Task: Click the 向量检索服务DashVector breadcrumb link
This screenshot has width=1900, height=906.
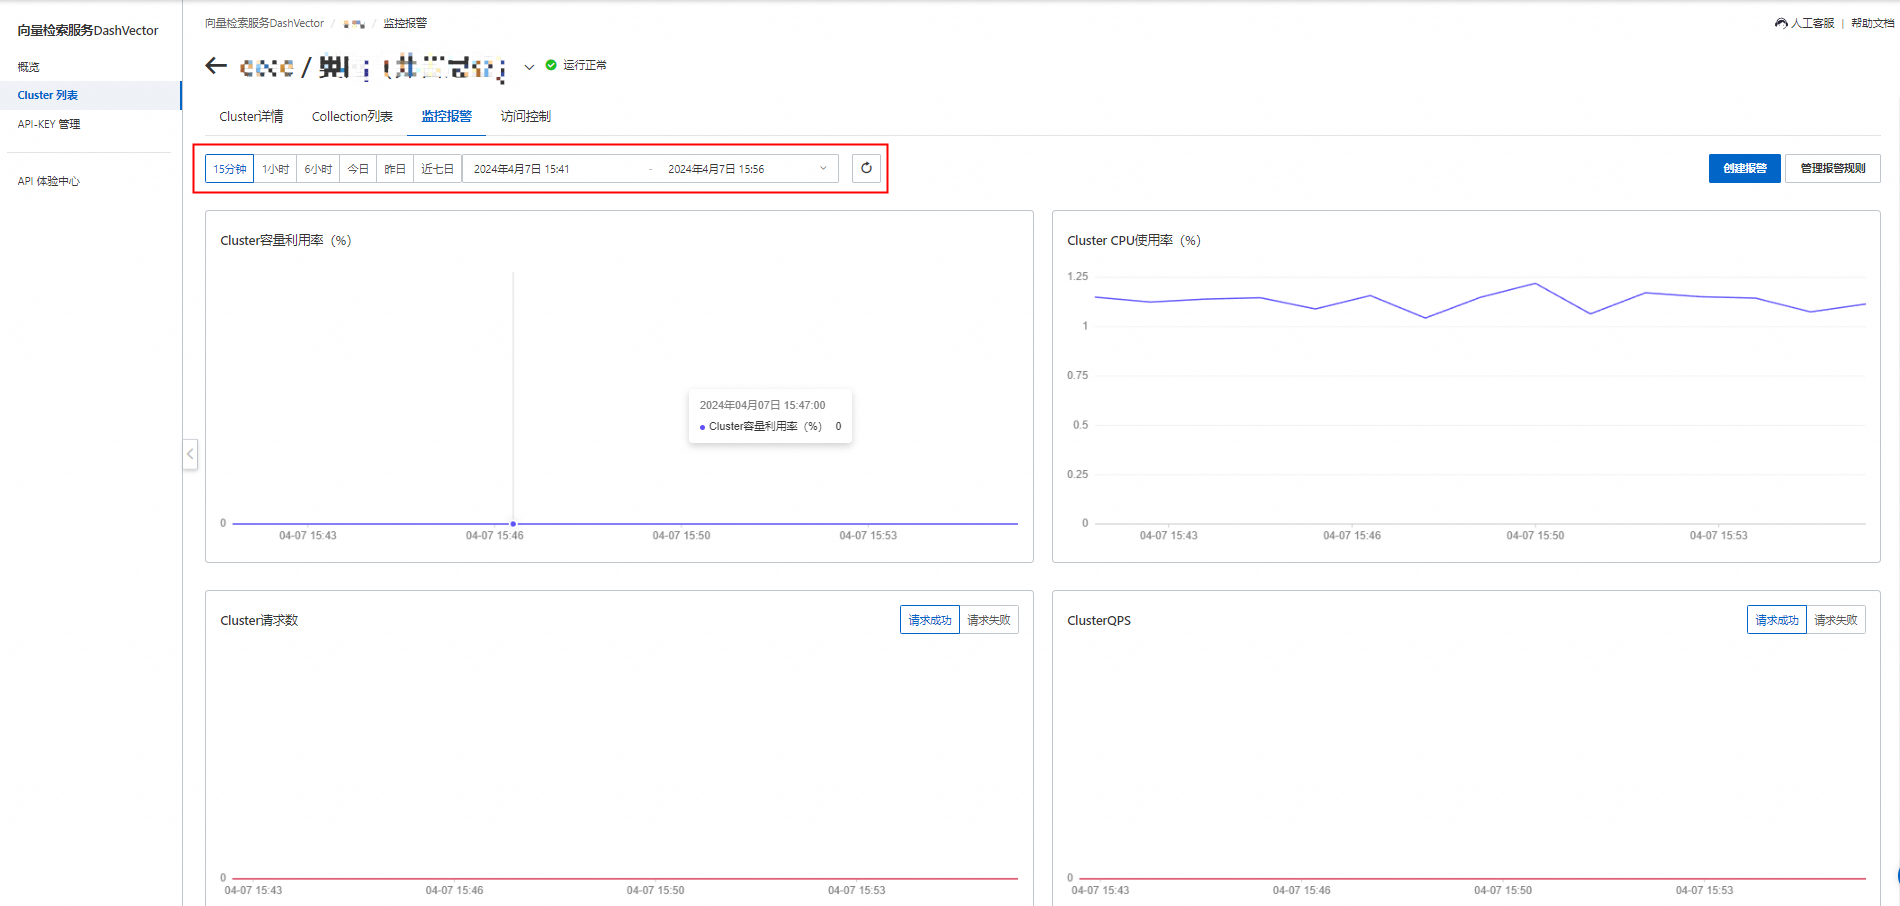Action: [264, 23]
